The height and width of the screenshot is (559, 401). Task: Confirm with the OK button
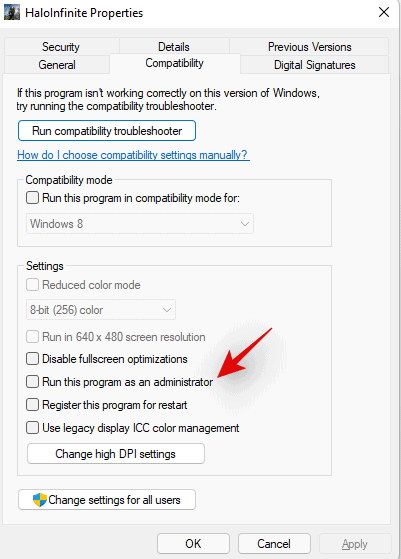[x=193, y=544]
